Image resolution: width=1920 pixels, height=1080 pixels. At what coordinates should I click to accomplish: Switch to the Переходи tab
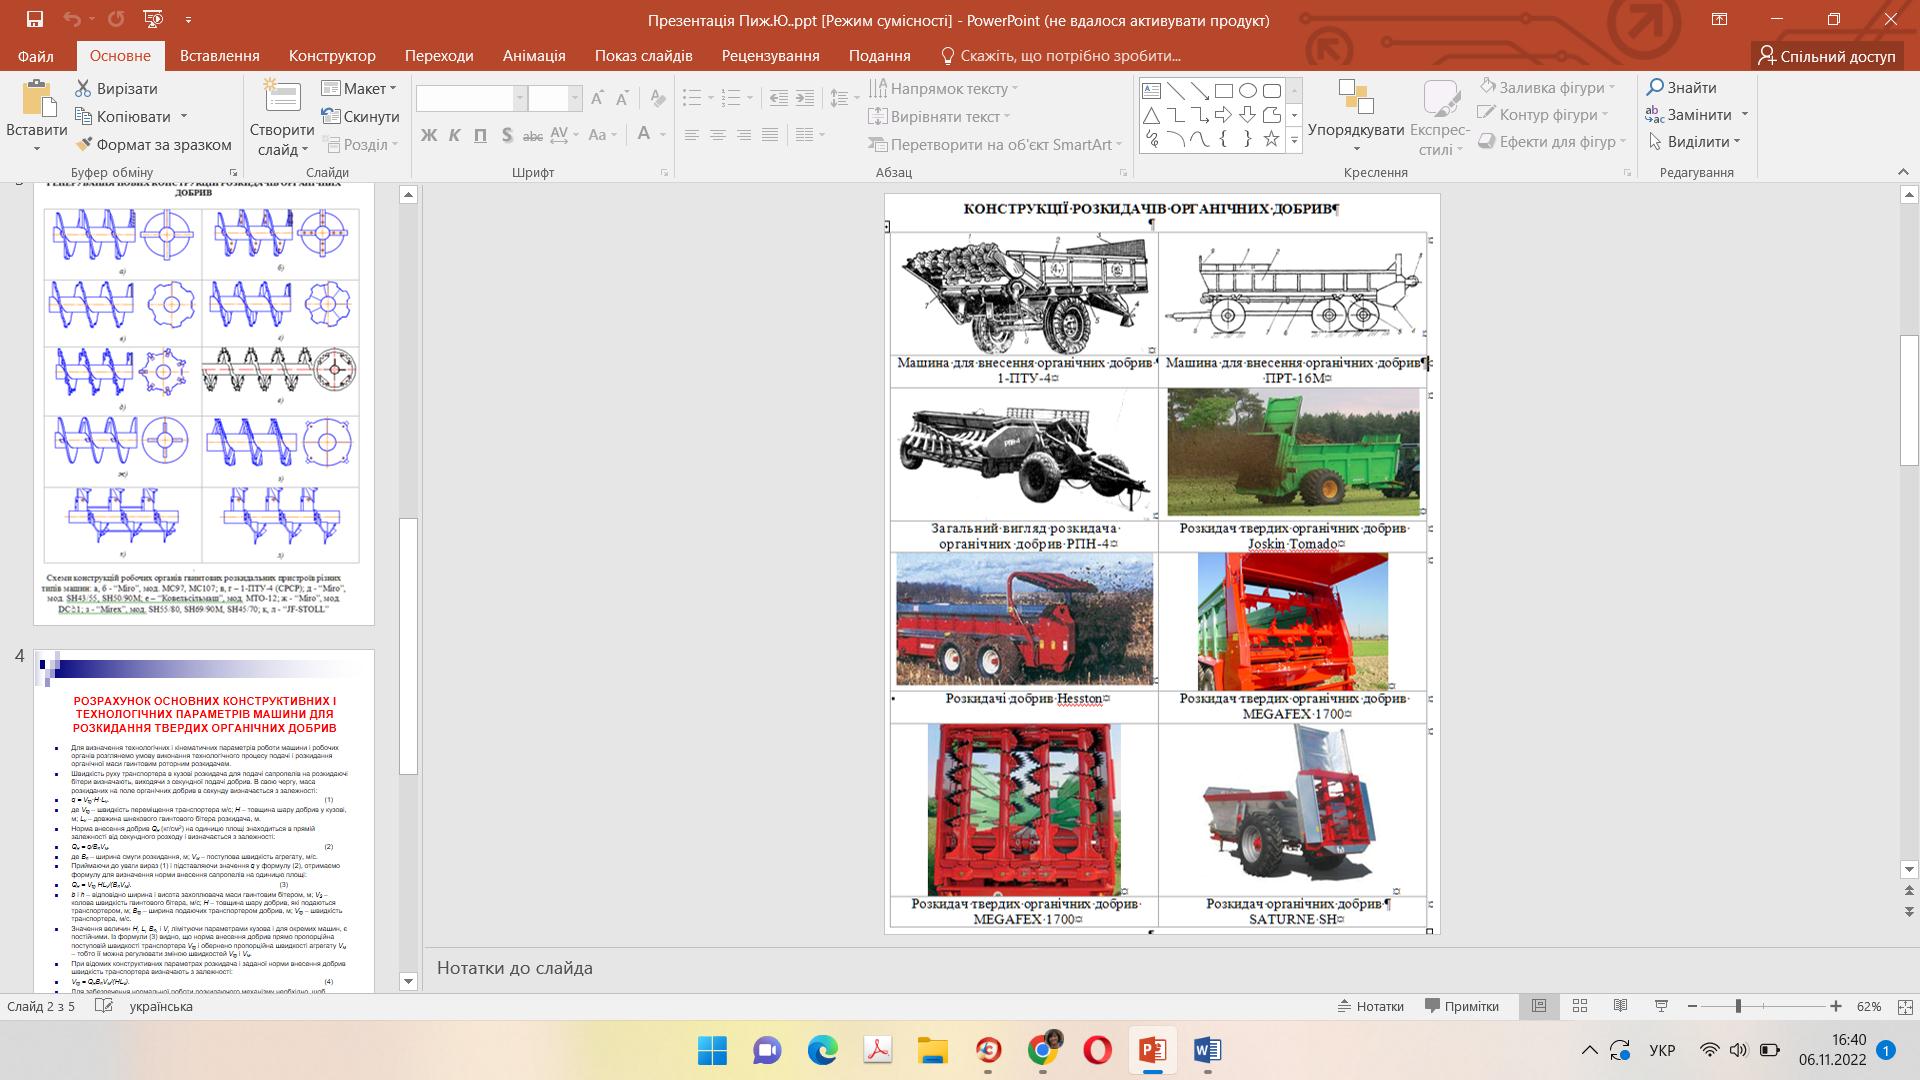coord(439,56)
